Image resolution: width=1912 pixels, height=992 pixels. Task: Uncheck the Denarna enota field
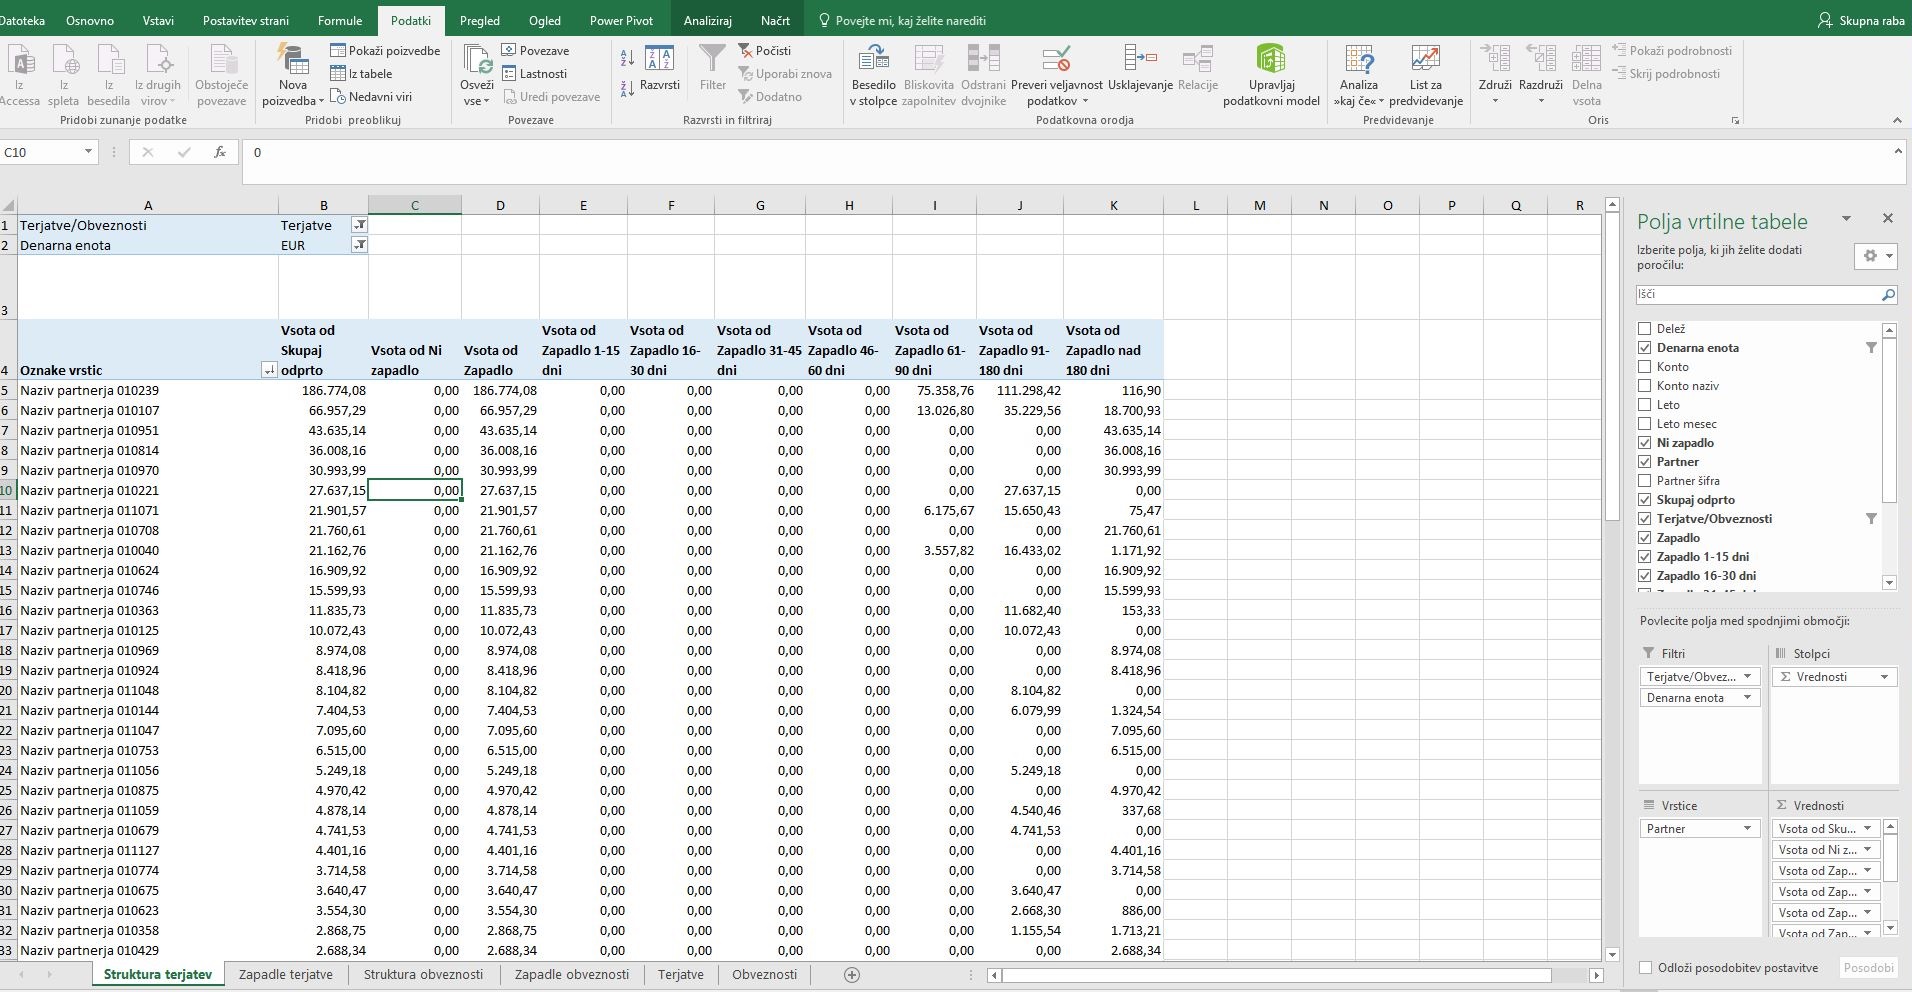click(x=1644, y=347)
